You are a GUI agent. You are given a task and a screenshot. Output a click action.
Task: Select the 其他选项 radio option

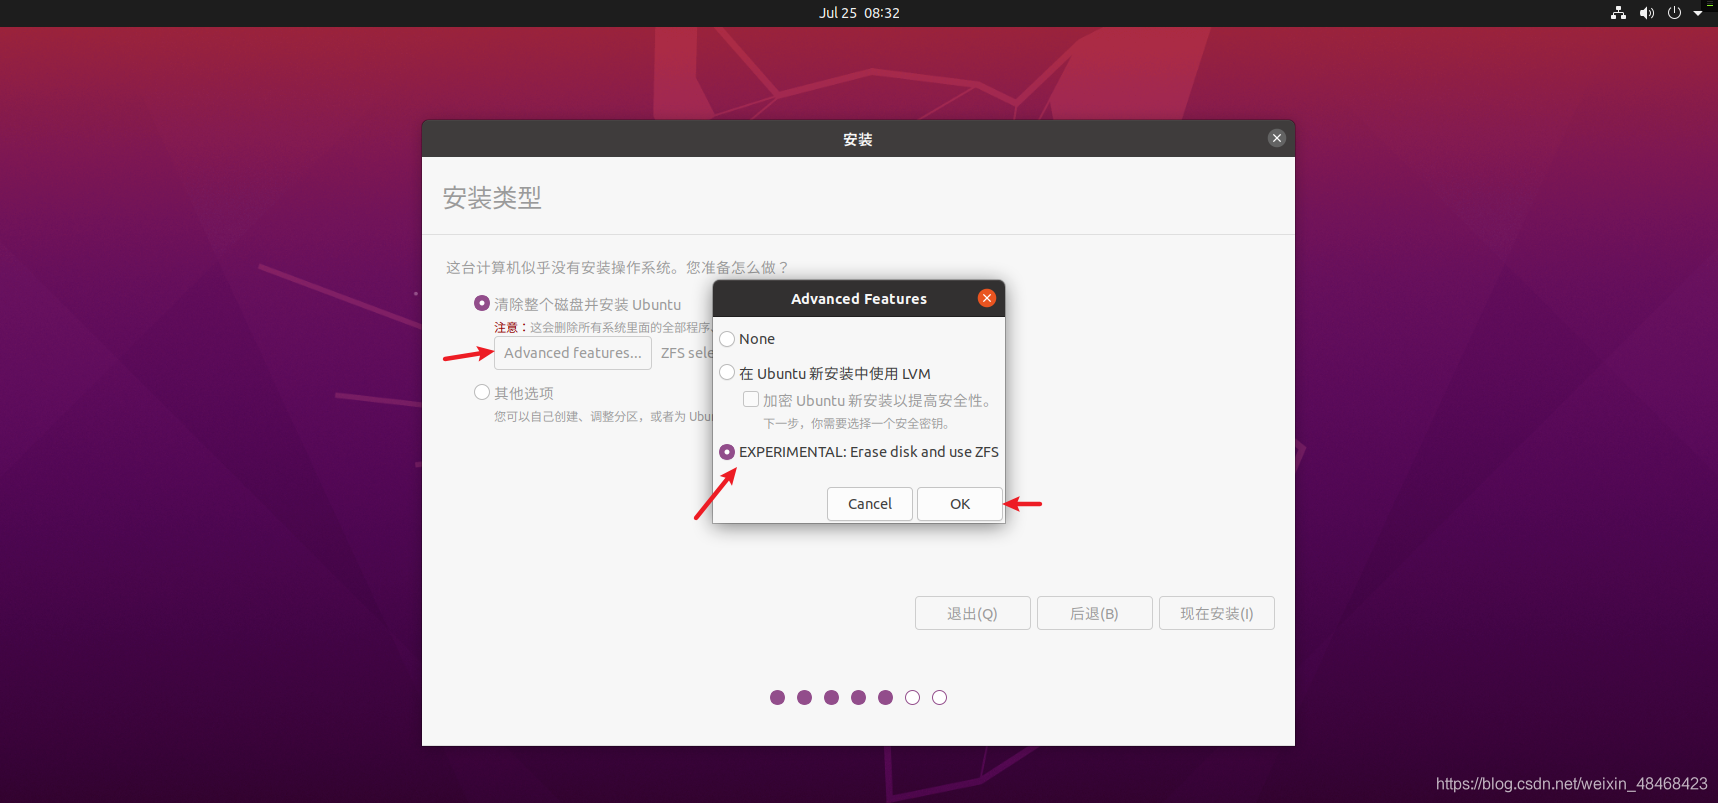pos(482,392)
